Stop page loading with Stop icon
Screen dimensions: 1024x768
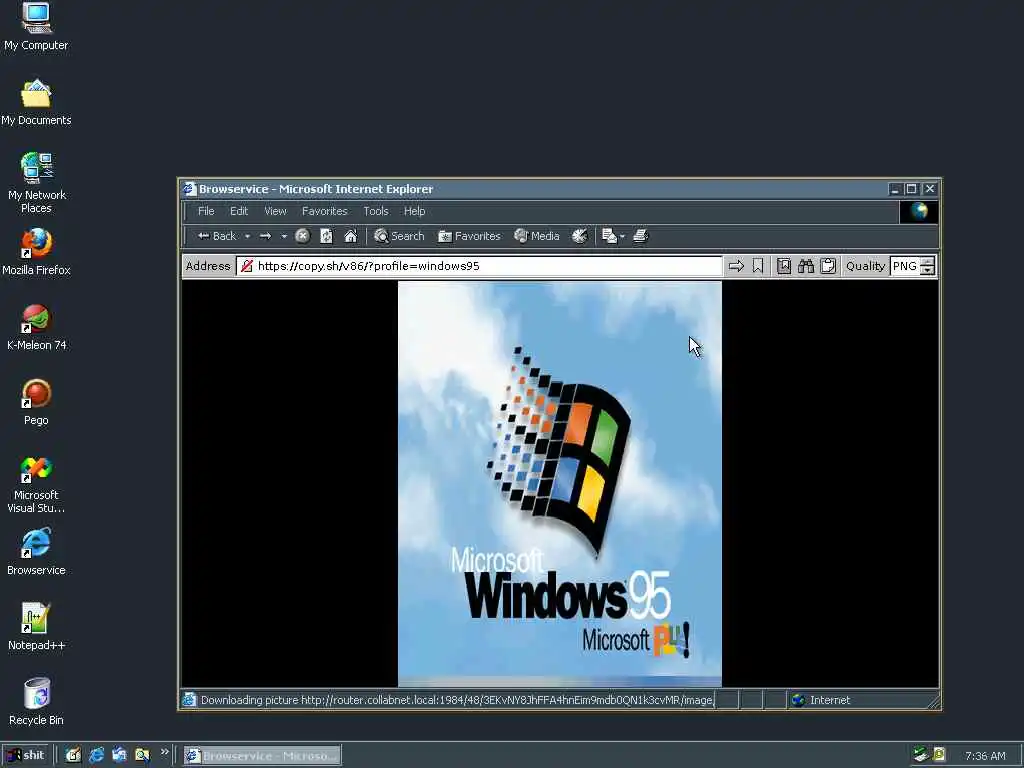click(302, 236)
